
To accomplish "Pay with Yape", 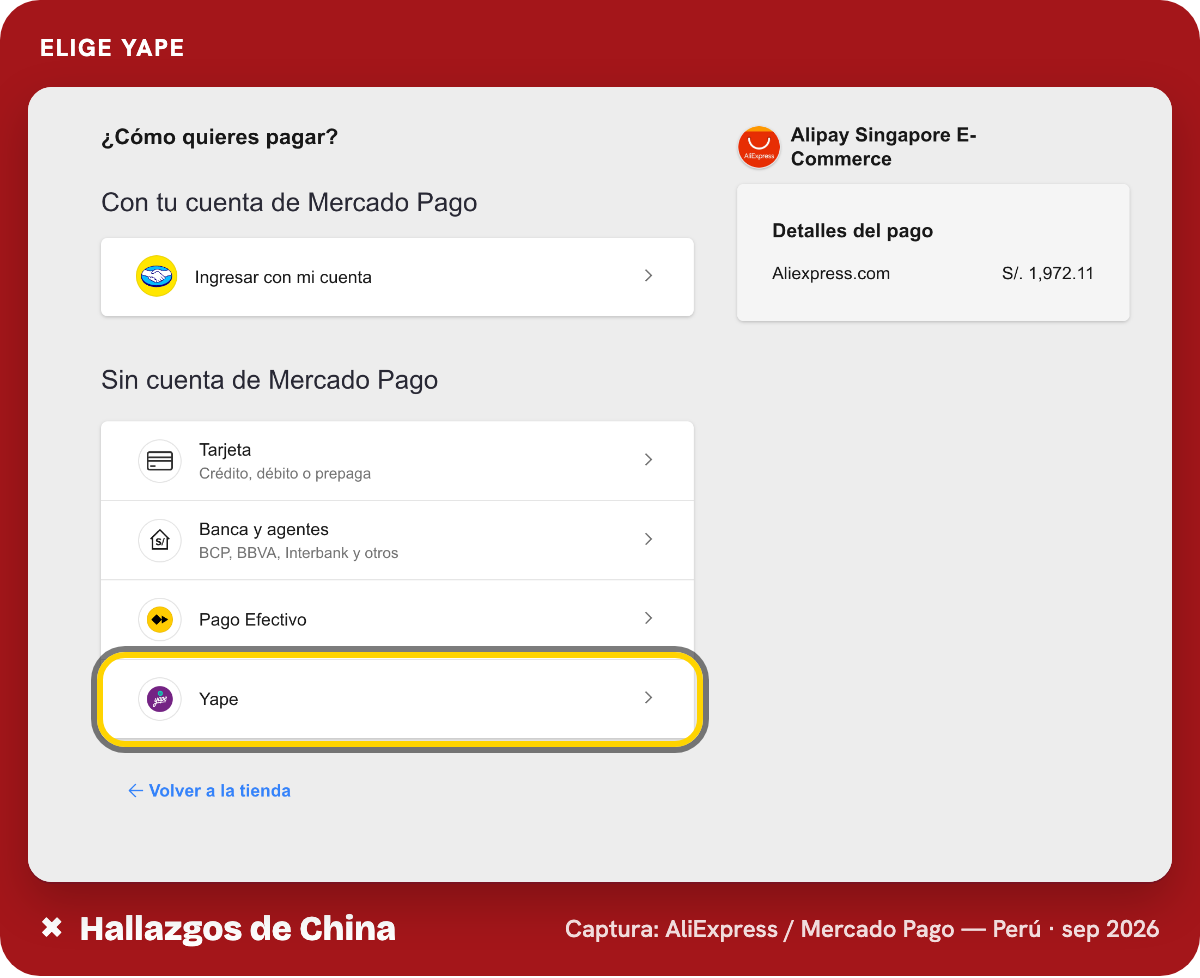I will (397, 699).
